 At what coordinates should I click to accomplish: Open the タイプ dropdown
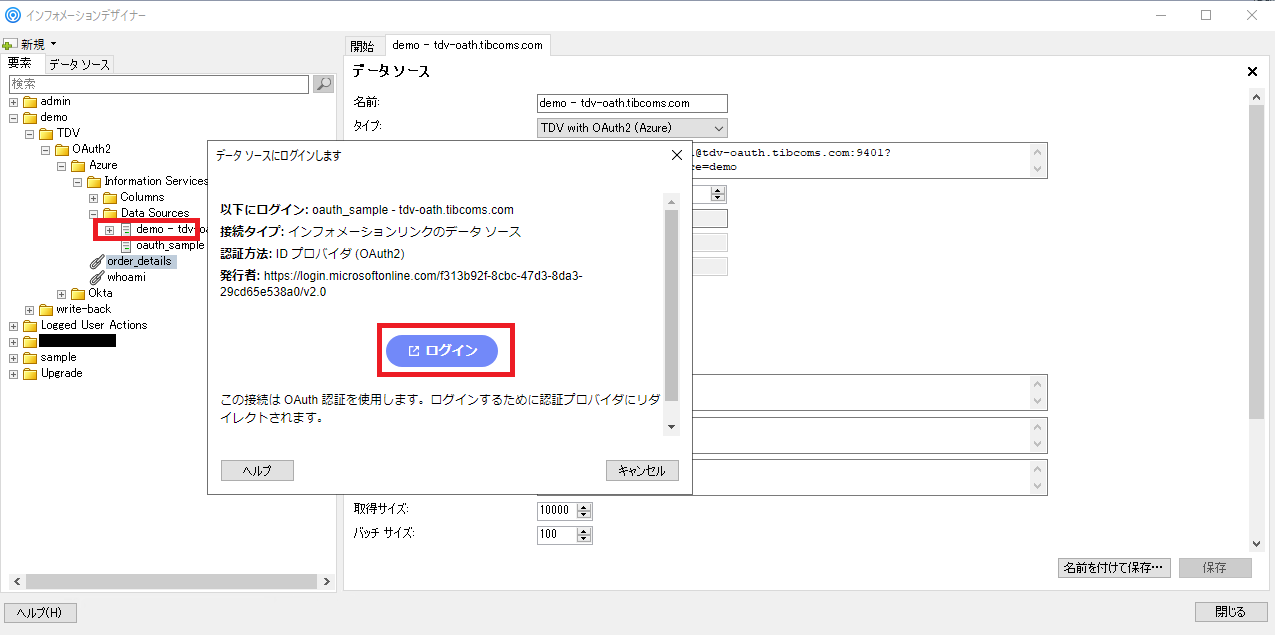[632, 128]
